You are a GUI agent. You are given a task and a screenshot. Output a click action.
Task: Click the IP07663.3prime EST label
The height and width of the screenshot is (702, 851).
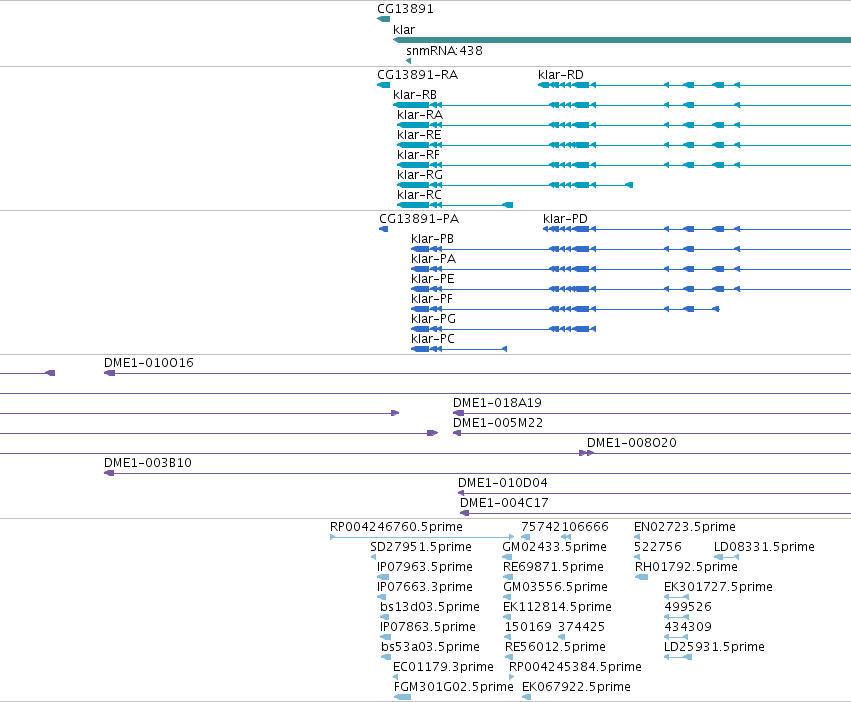424,587
